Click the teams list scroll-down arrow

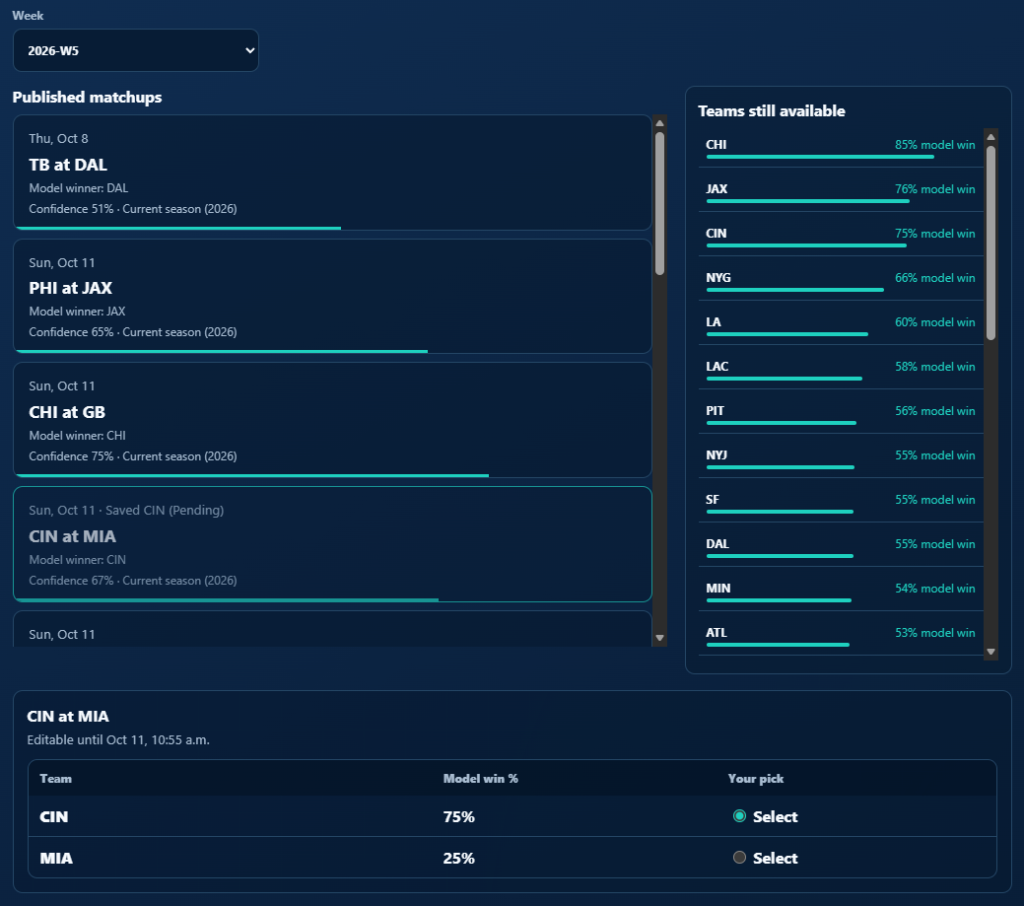tap(991, 652)
